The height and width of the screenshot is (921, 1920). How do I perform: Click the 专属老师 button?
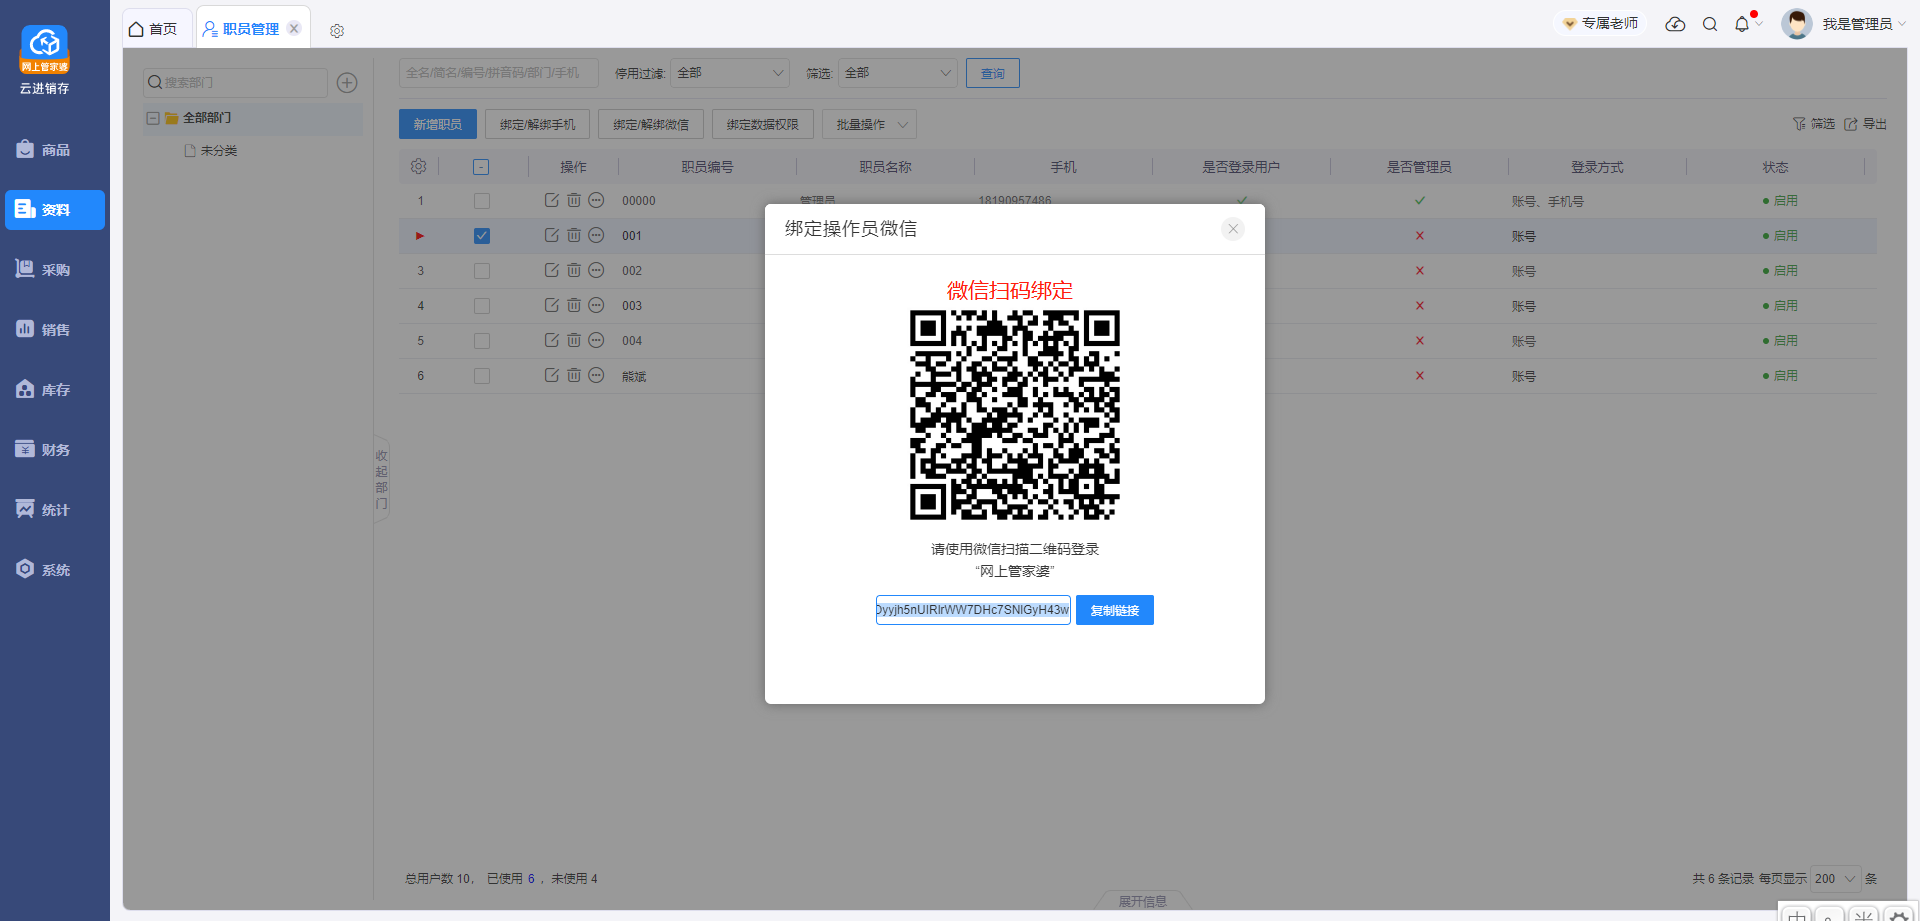point(1601,23)
